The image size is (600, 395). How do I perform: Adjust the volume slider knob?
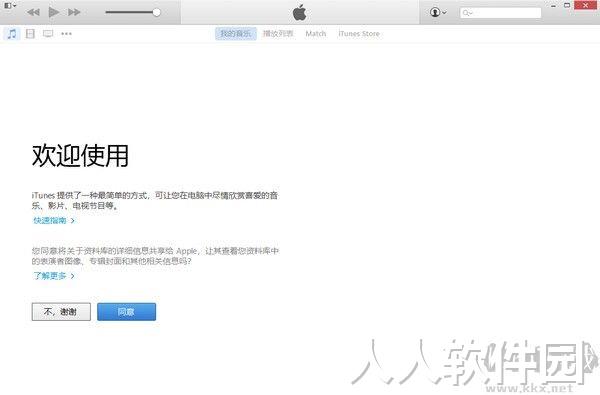[x=157, y=12]
